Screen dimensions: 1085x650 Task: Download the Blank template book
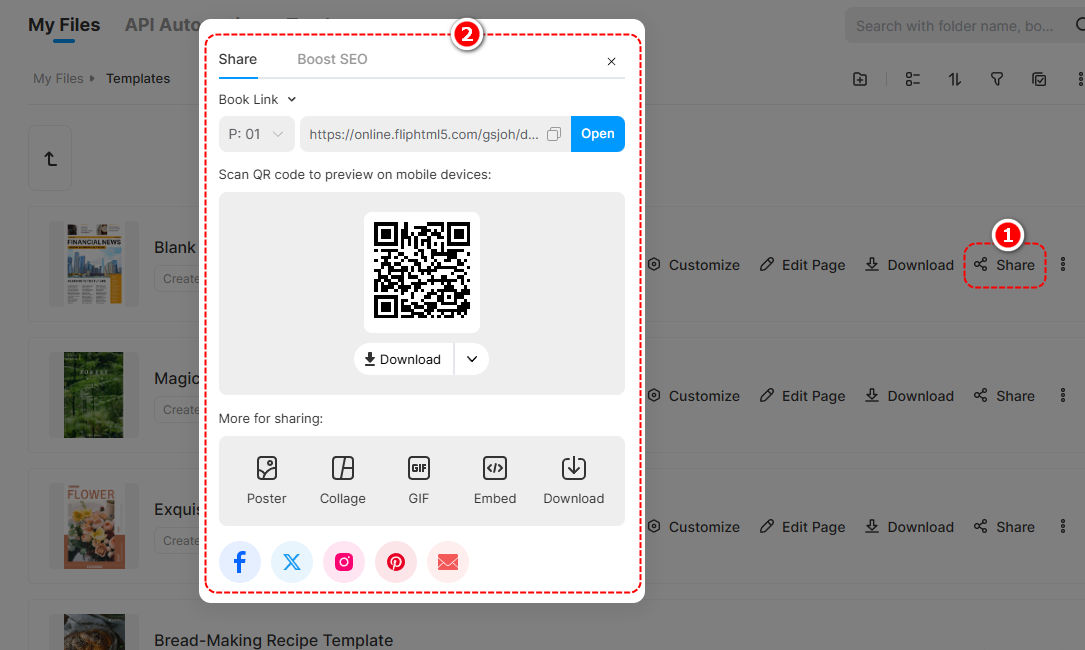click(909, 264)
